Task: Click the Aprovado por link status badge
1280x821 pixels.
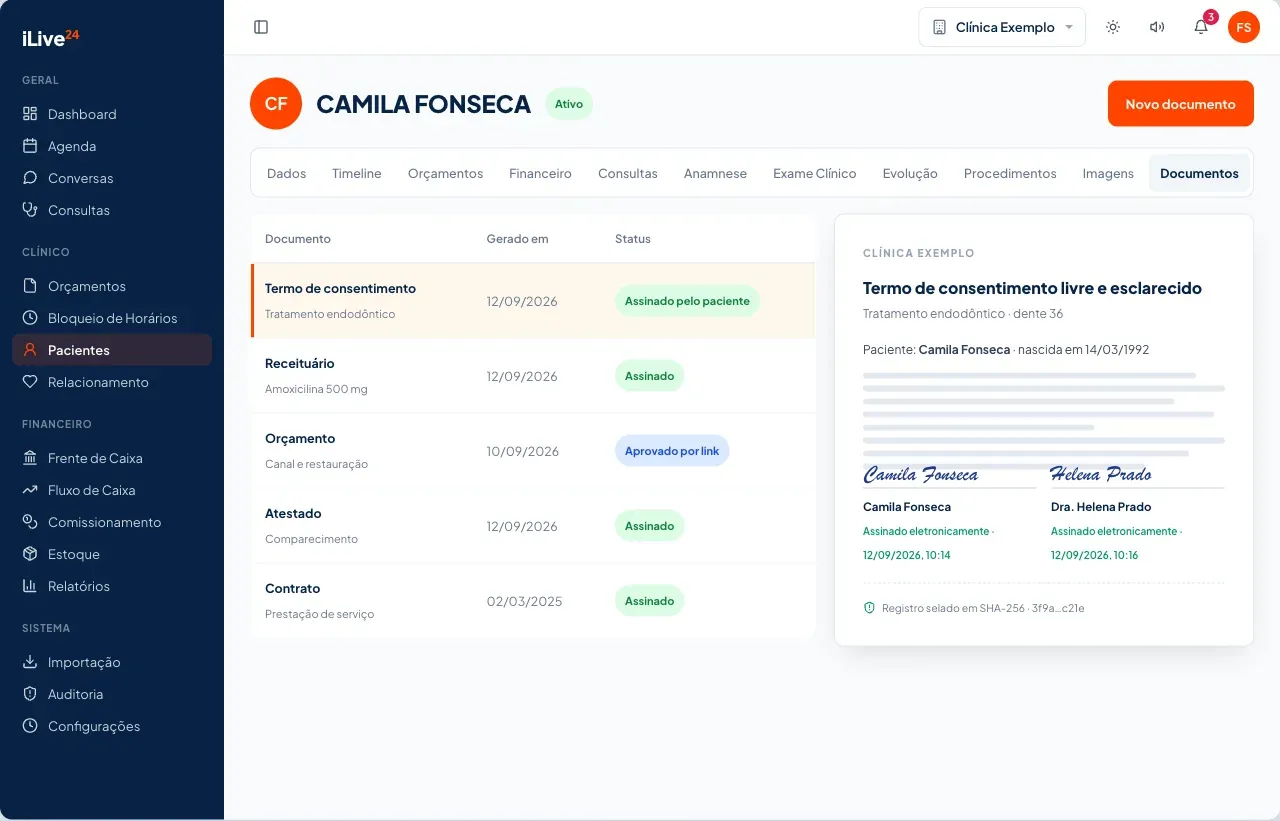Action: coord(672,451)
